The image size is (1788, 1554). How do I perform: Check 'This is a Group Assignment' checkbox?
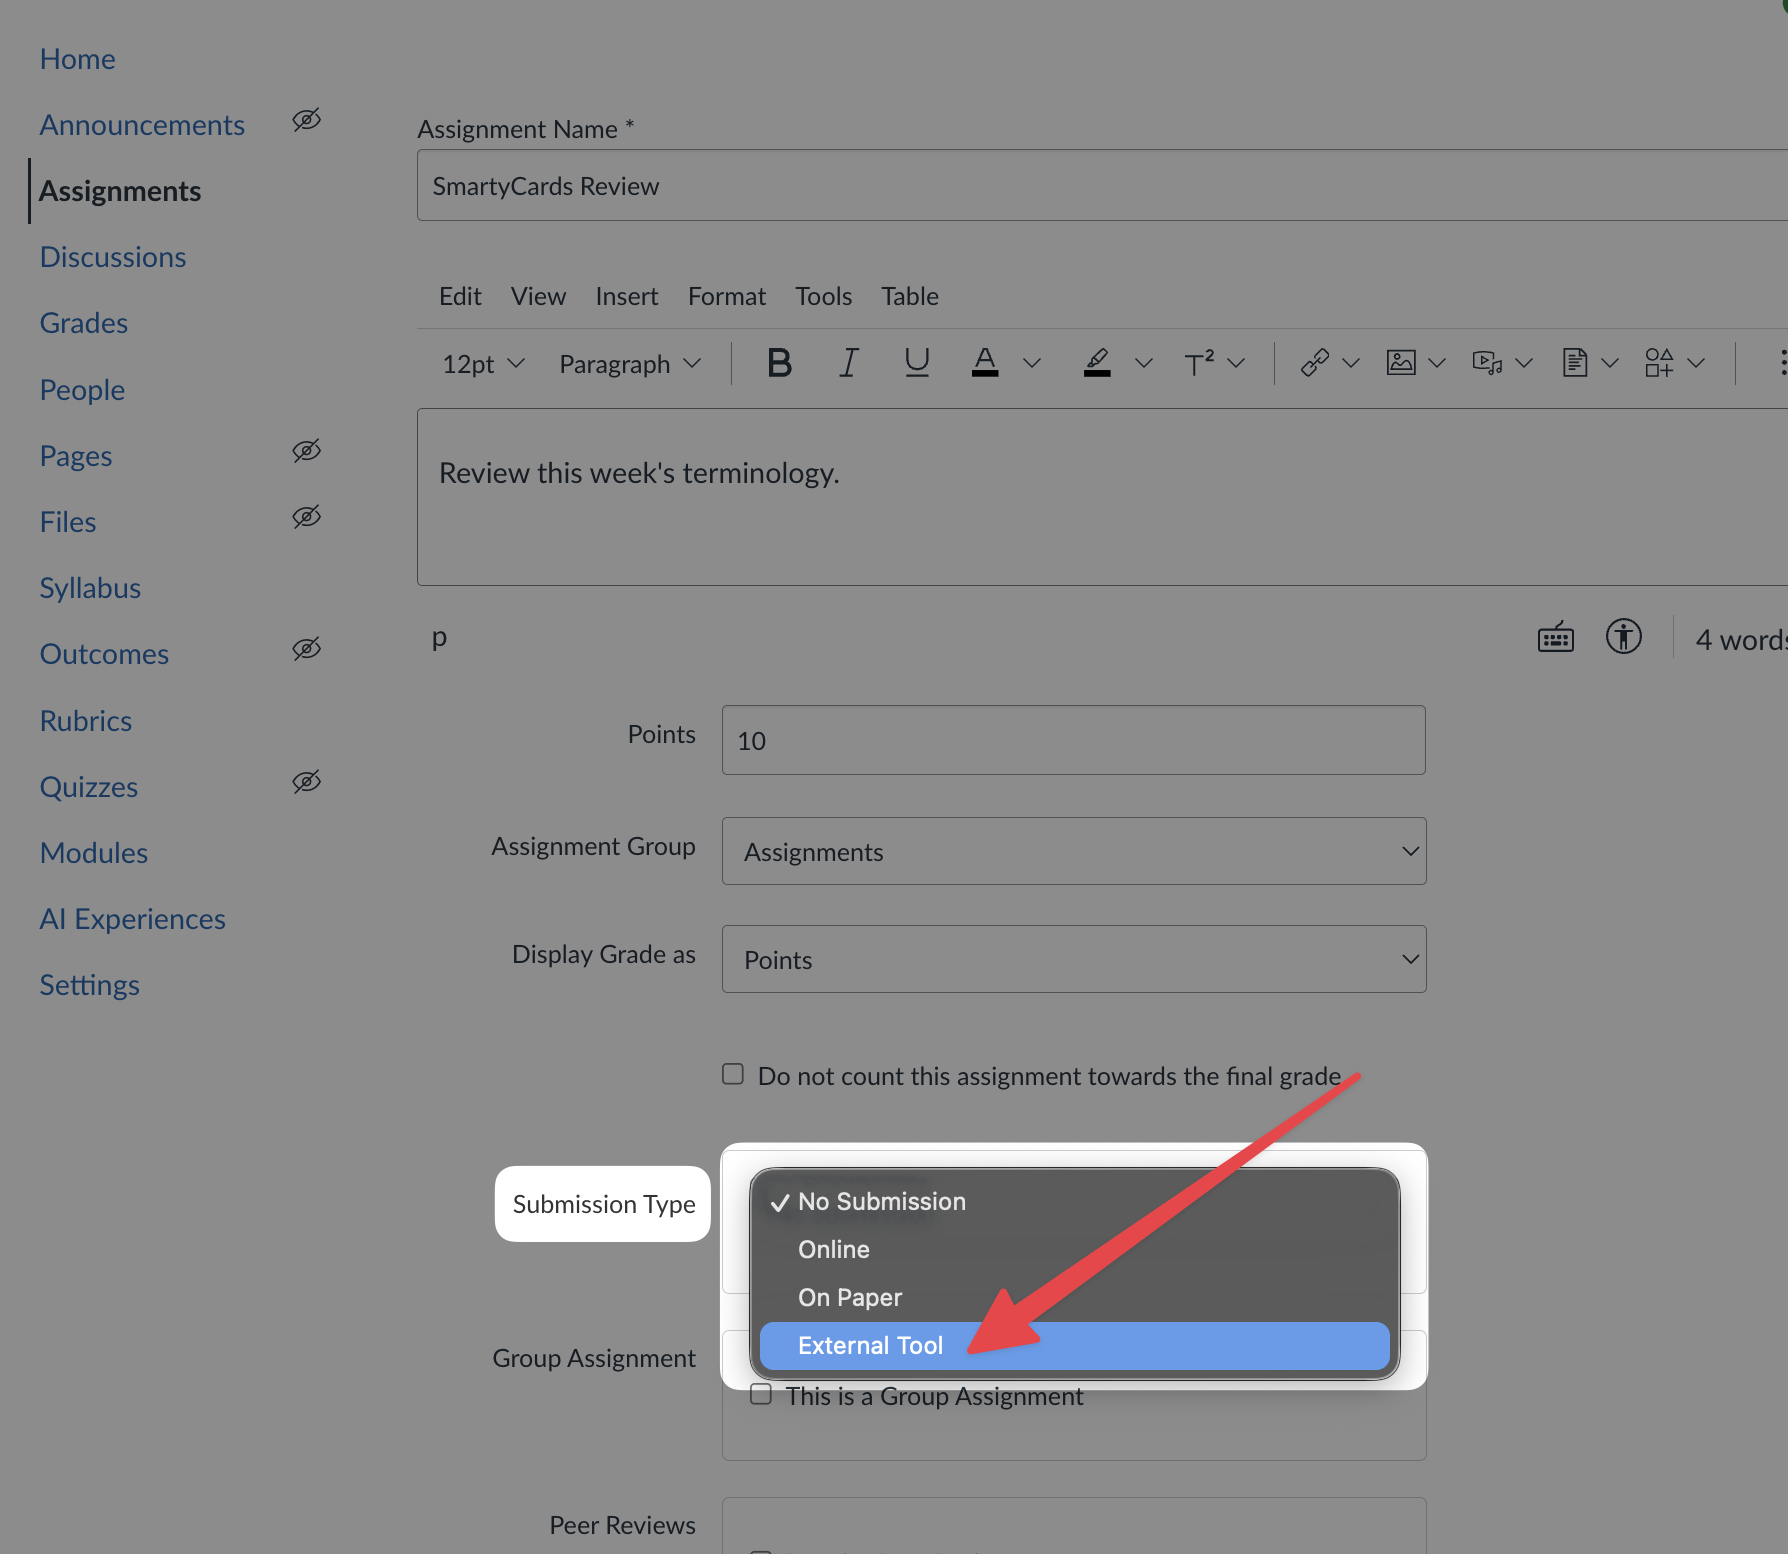761,1394
